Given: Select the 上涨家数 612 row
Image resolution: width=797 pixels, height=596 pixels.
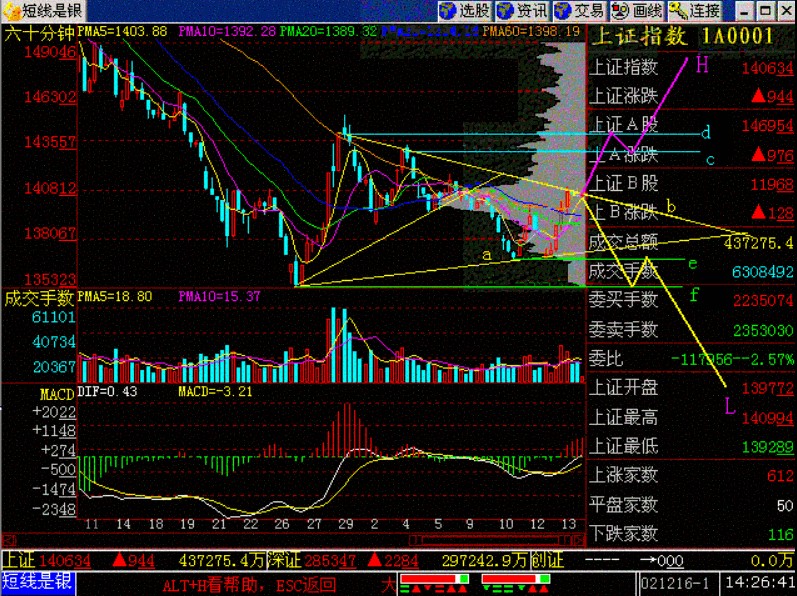Looking at the screenshot, I should point(691,476).
